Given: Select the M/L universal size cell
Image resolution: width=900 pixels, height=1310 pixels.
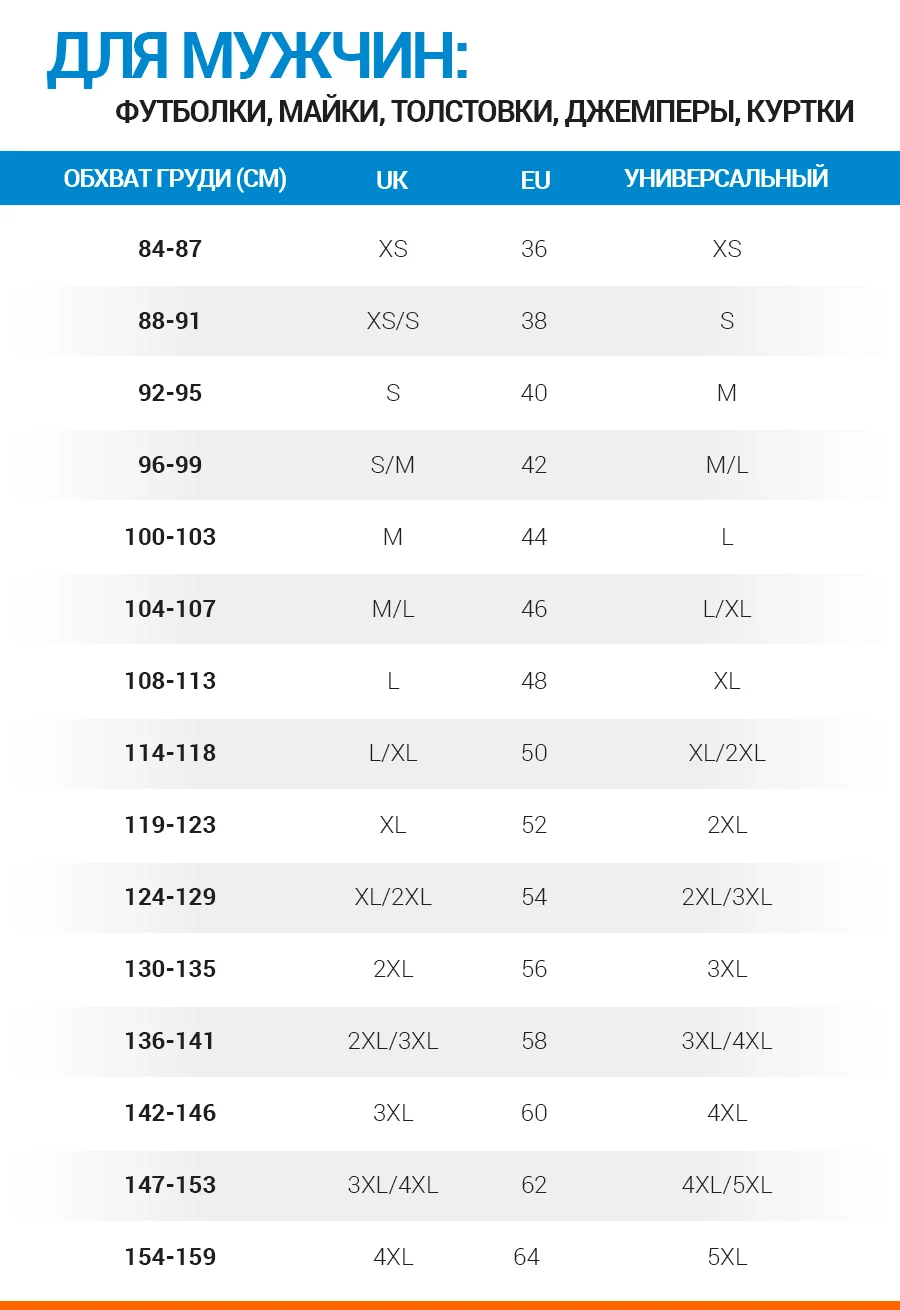Looking at the screenshot, I should point(727,465).
